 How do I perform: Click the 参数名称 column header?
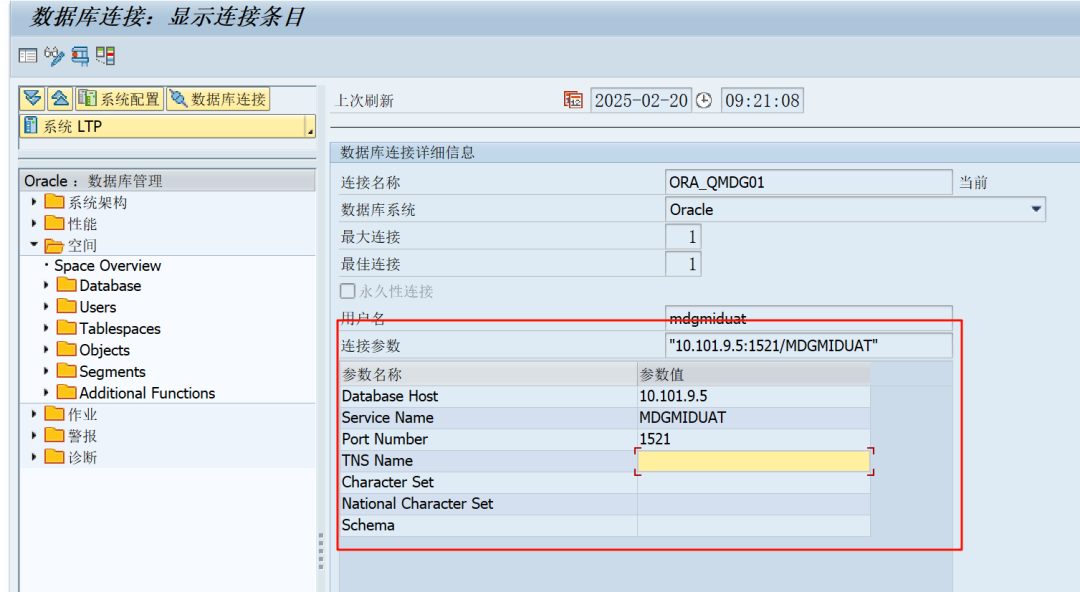pyautogui.click(x=488, y=374)
